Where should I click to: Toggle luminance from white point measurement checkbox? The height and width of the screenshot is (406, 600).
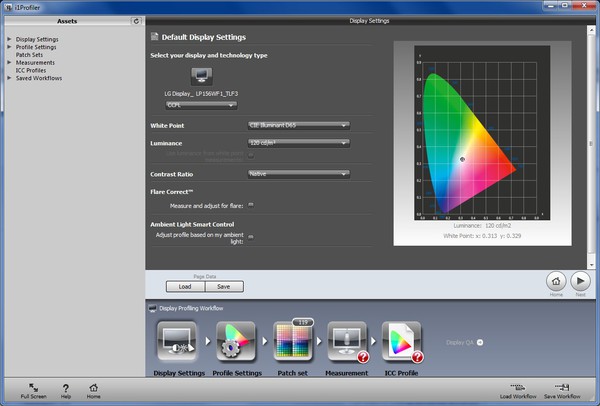click(x=251, y=155)
